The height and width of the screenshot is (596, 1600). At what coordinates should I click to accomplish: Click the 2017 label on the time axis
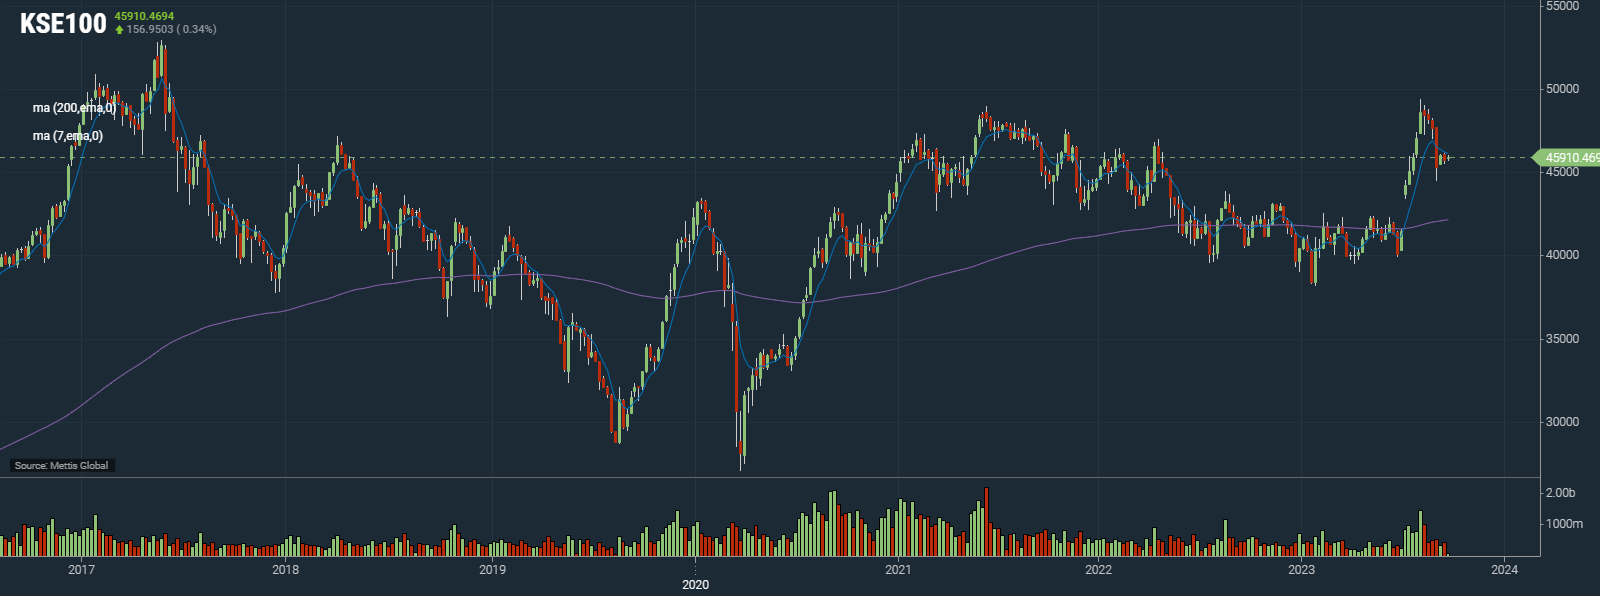[81, 570]
